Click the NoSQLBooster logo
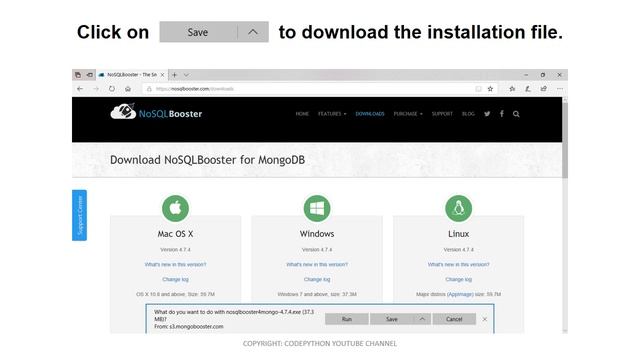 coord(156,112)
